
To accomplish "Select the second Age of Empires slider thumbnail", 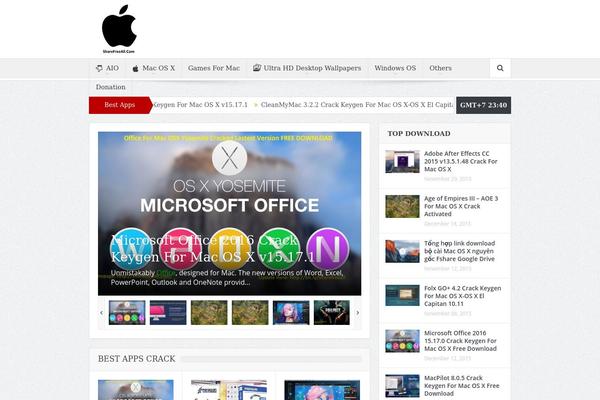I will click(x=250, y=313).
